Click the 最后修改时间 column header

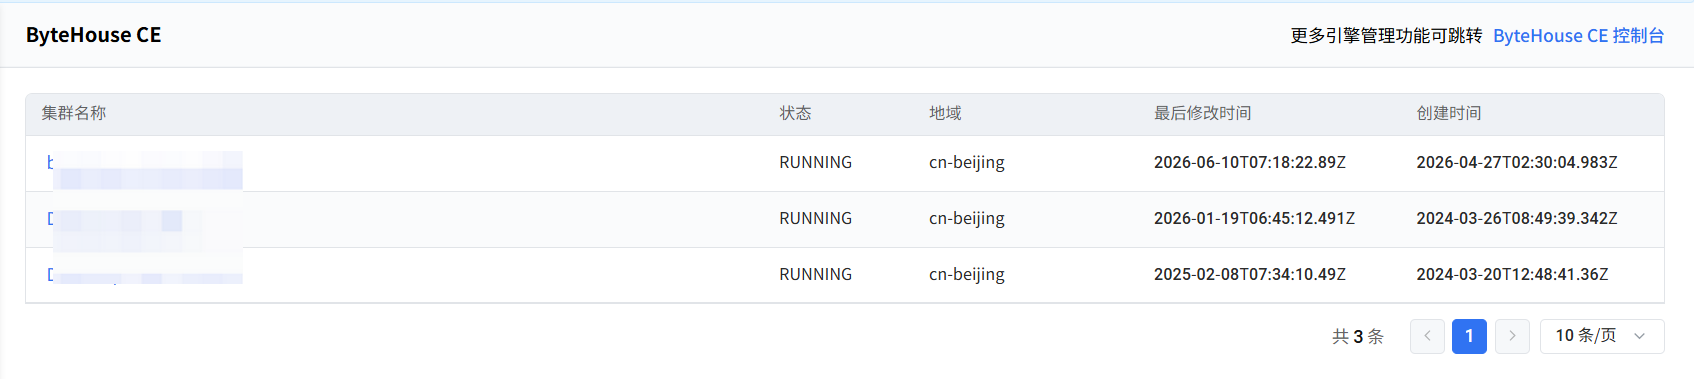1202,114
